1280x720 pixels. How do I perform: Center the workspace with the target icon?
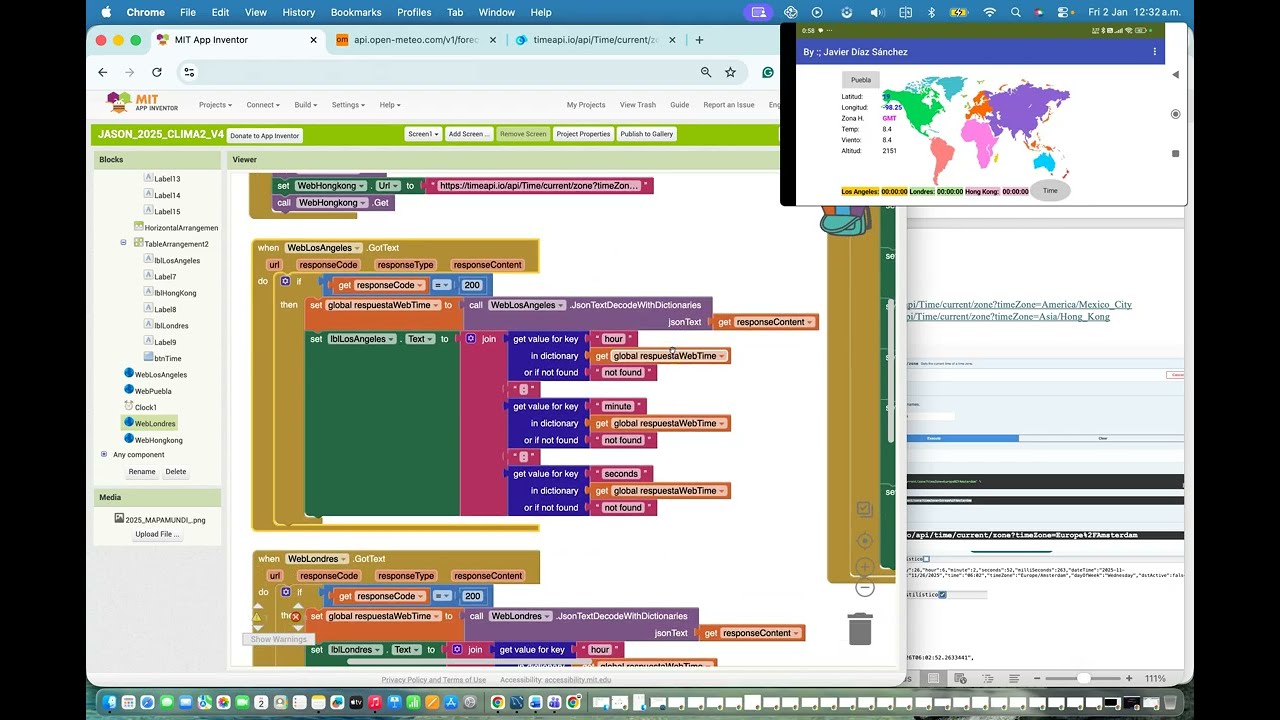865,541
